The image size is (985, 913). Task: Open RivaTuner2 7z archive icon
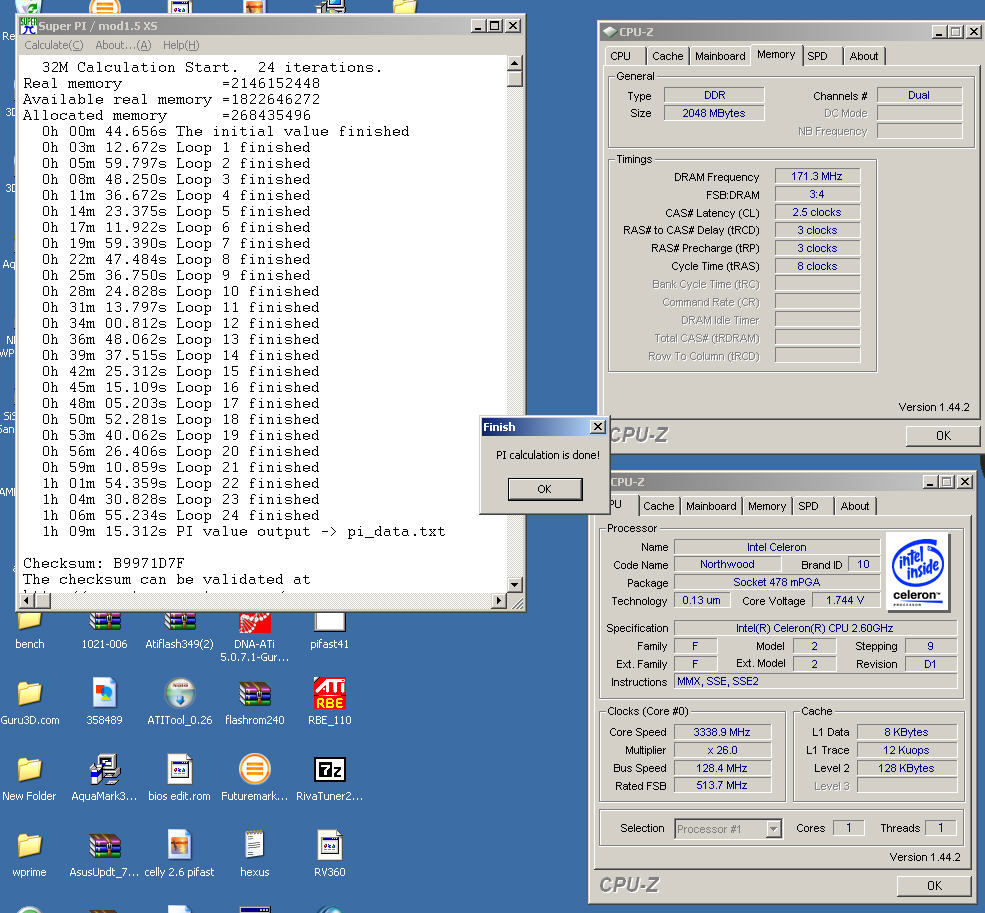tap(329, 769)
